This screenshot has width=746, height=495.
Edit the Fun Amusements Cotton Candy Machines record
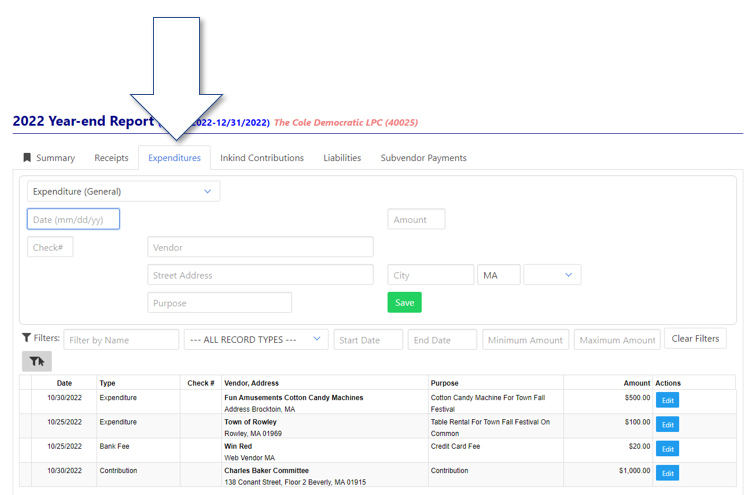[667, 400]
